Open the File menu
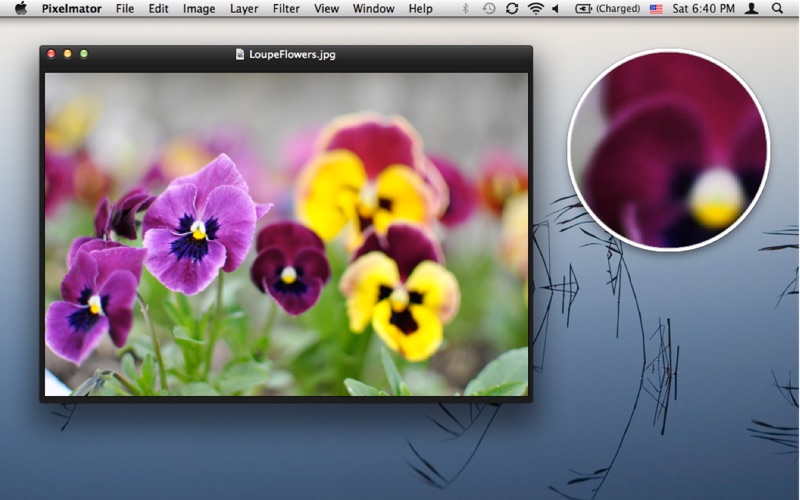Viewport: 800px width, 500px height. [x=125, y=8]
